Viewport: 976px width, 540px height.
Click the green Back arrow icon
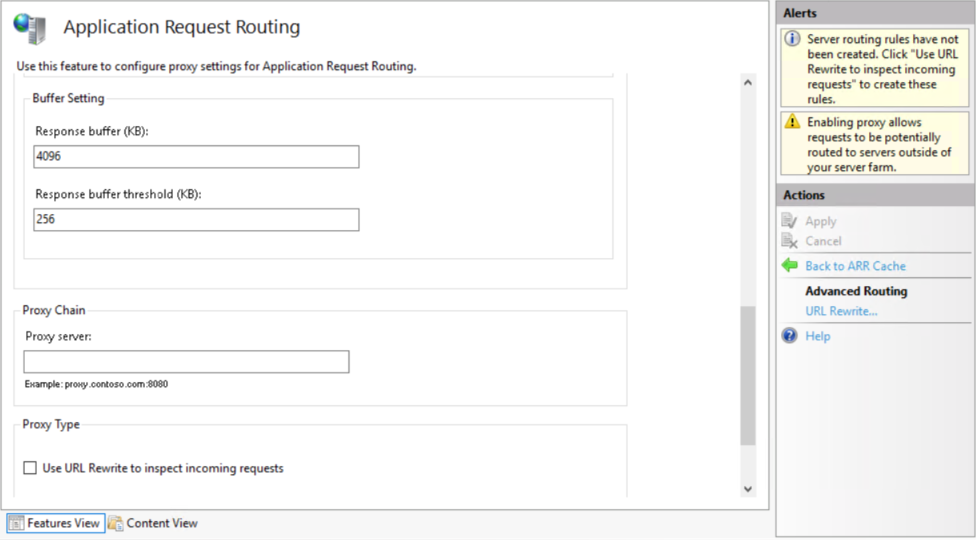click(789, 266)
